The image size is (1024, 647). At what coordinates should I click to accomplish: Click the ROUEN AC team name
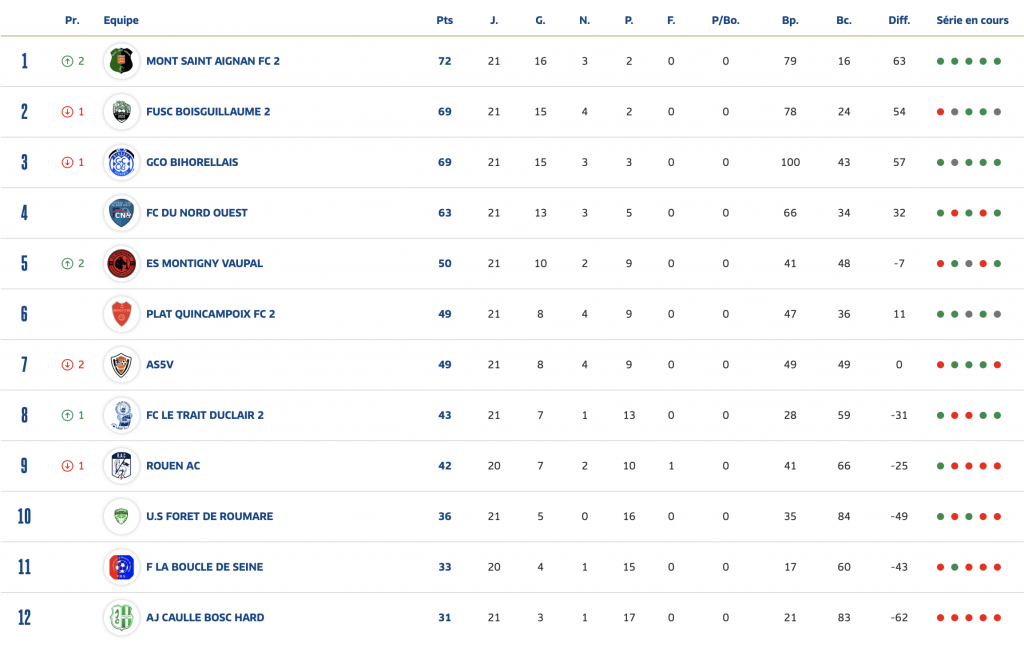[173, 466]
